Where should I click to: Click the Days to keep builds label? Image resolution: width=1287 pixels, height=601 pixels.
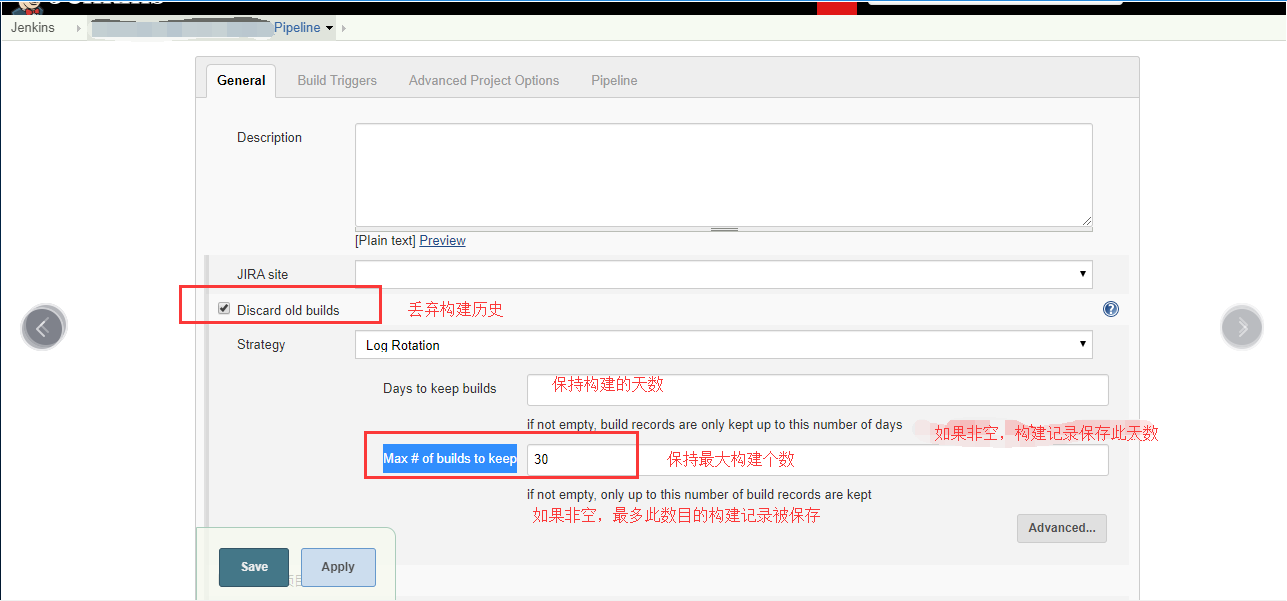pos(440,388)
